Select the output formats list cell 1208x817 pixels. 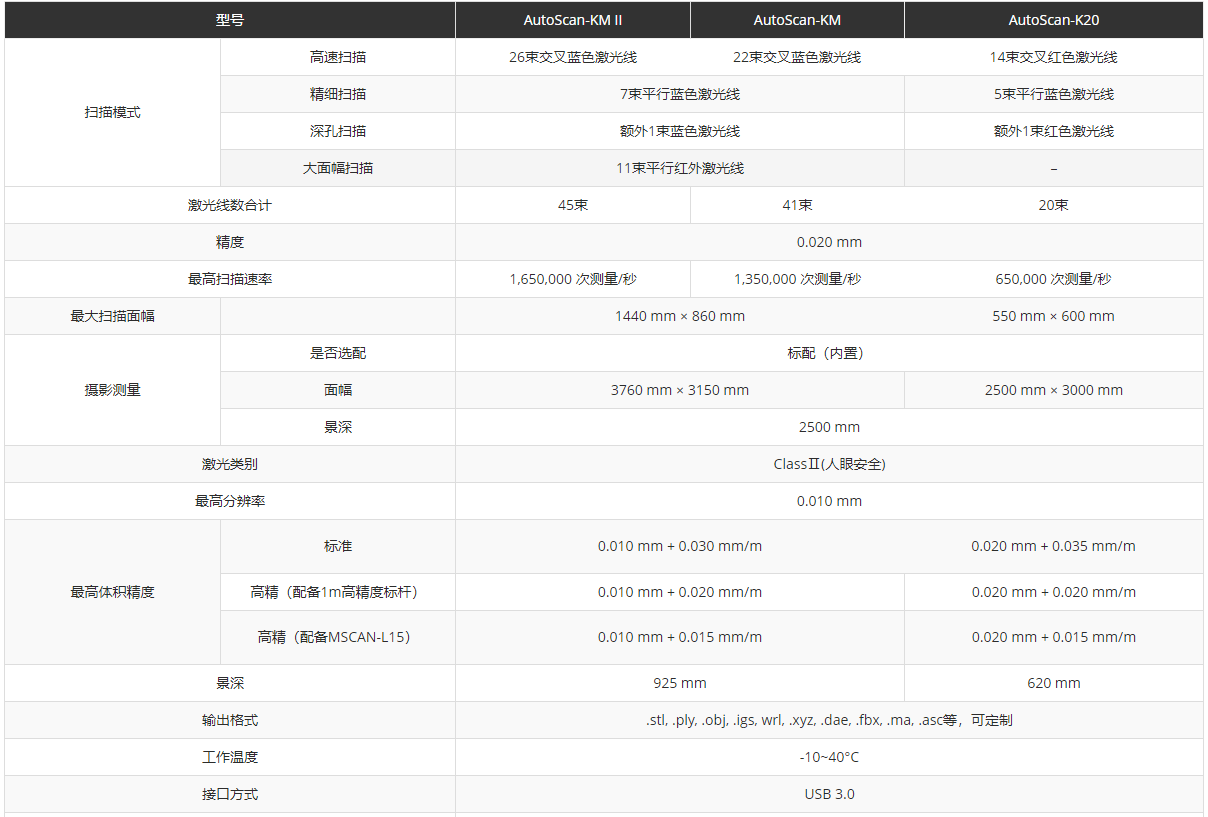828,720
